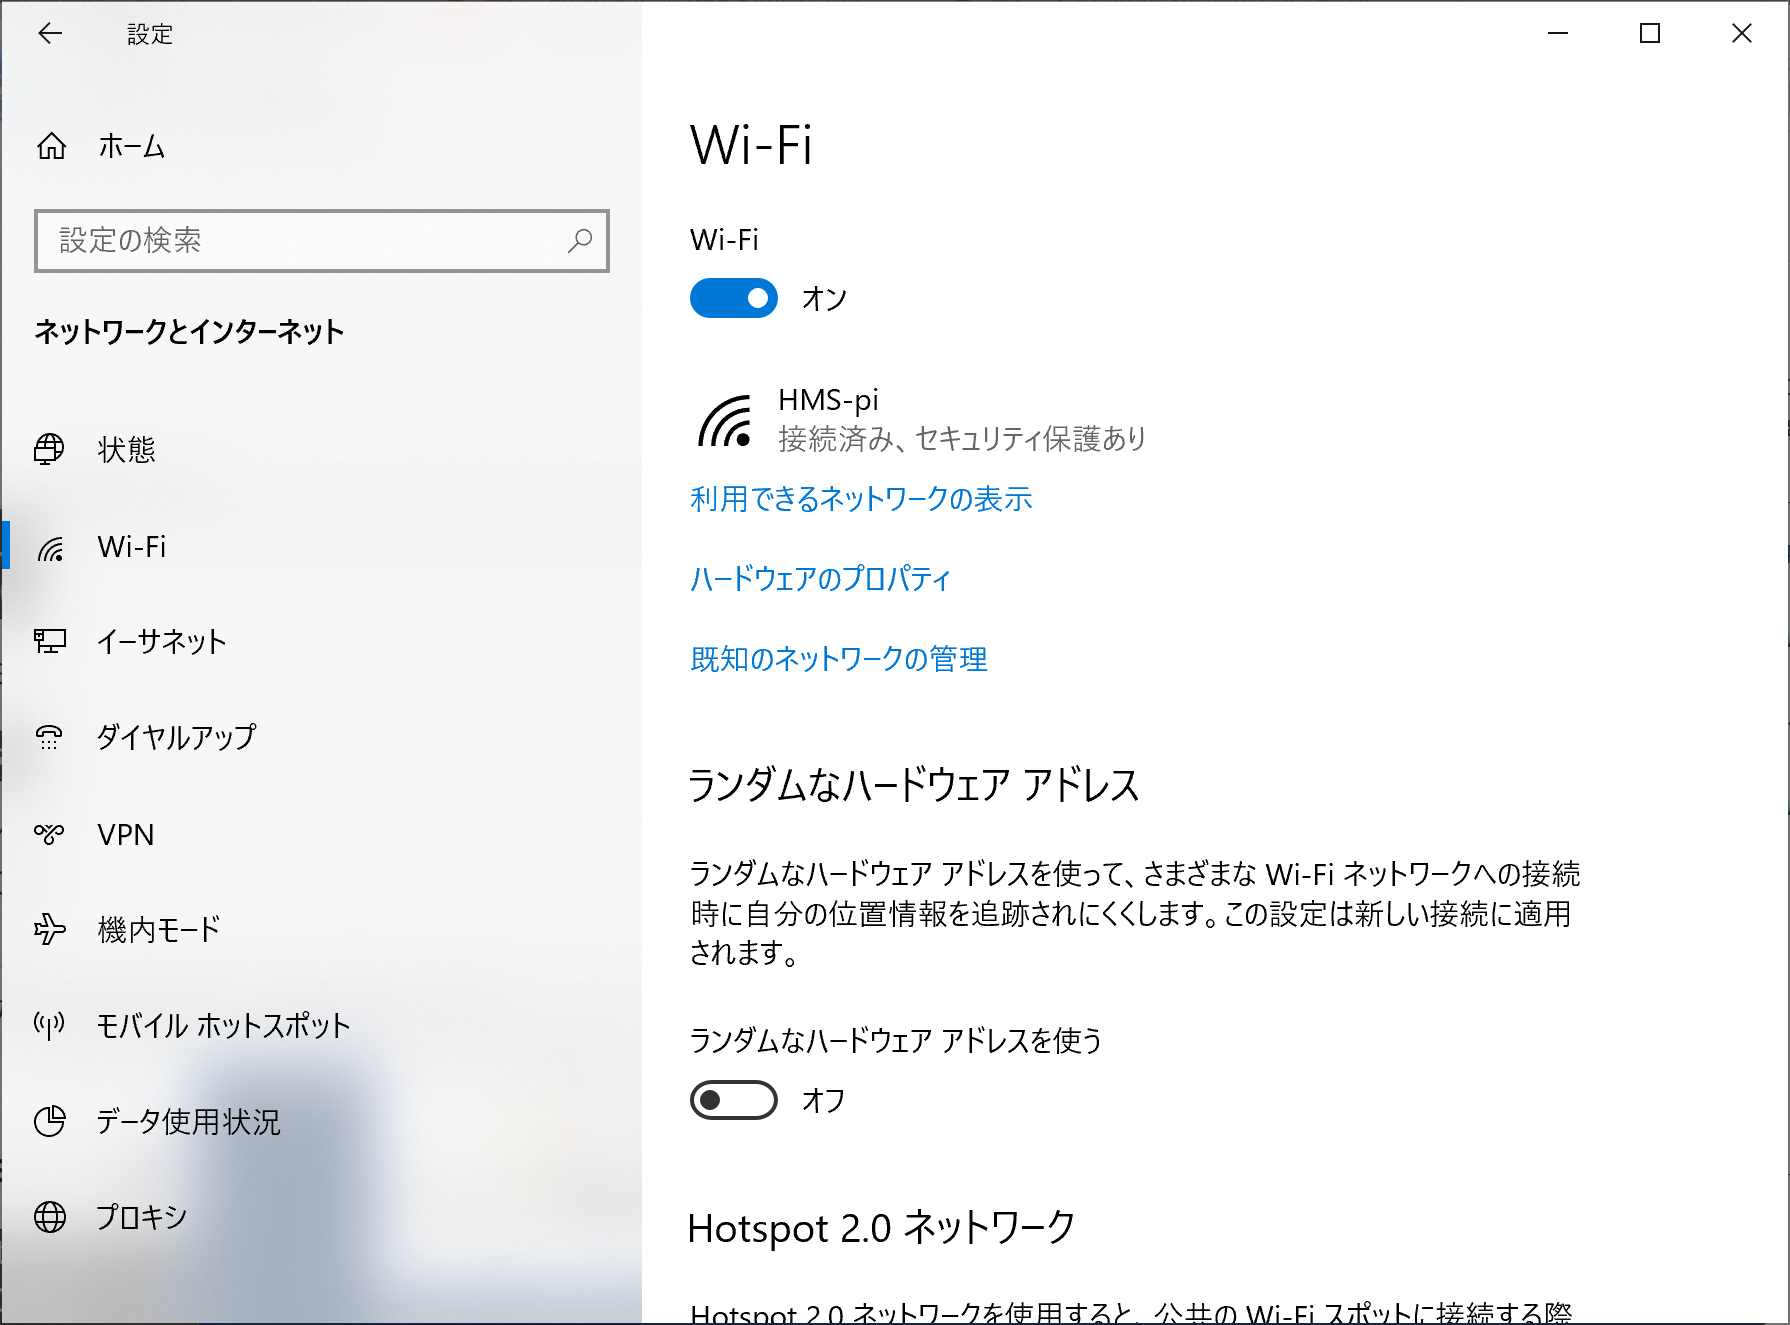The height and width of the screenshot is (1325, 1790).
Task: Click the back arrow at top left
Action: click(x=50, y=33)
